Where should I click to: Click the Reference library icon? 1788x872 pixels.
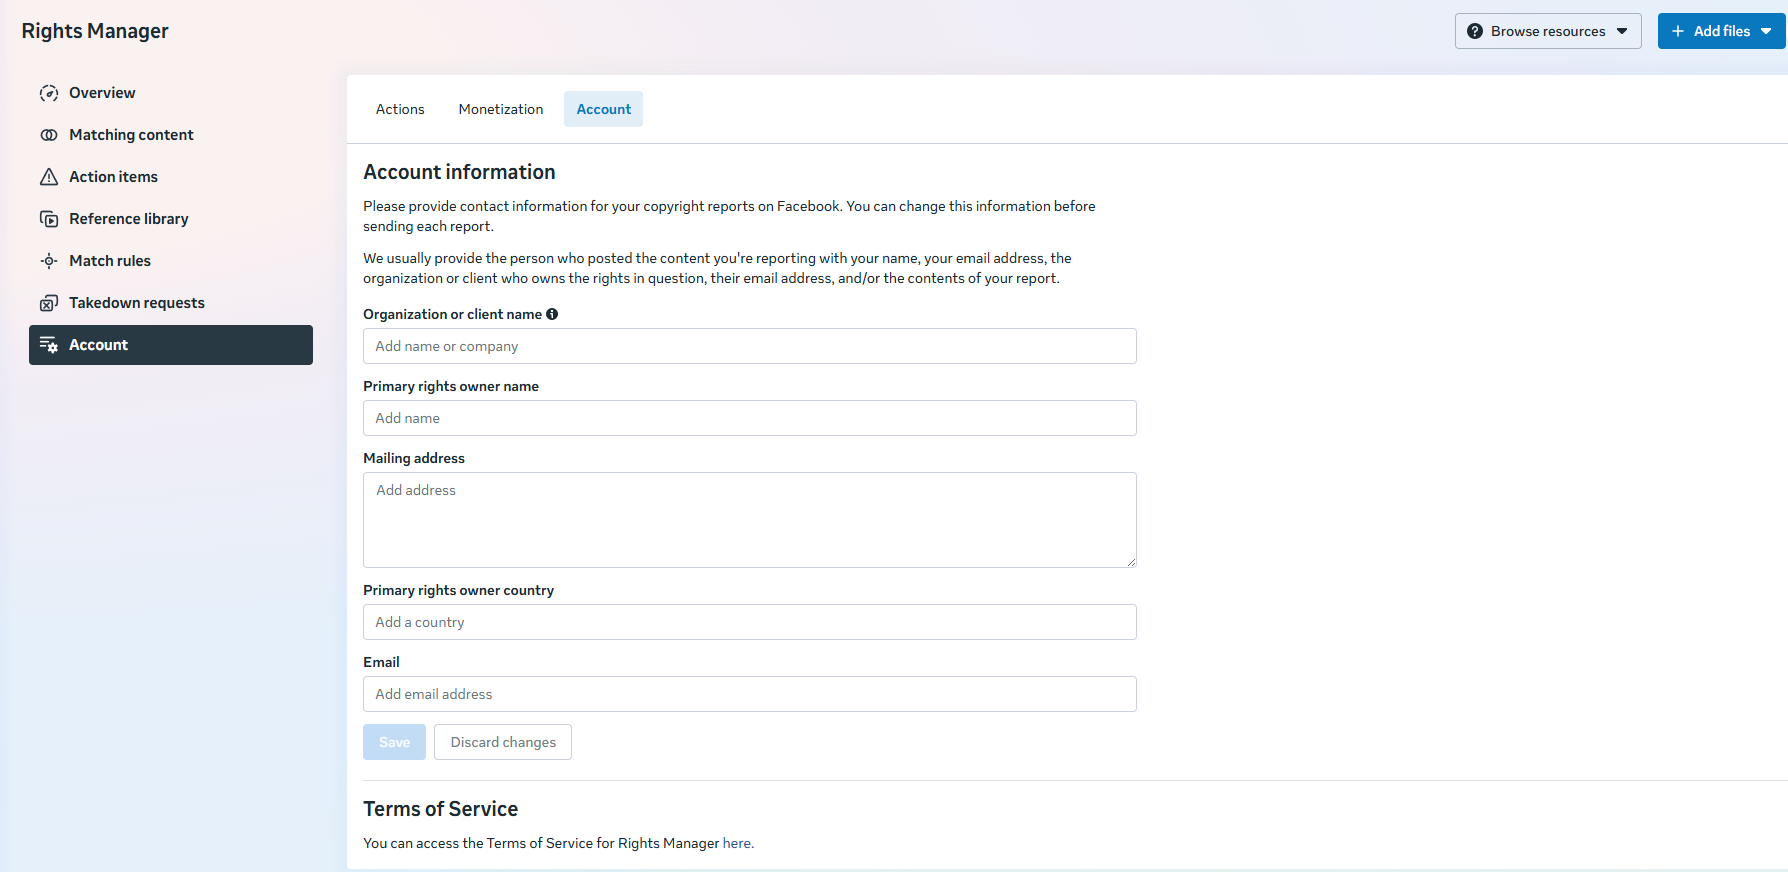pyautogui.click(x=48, y=219)
